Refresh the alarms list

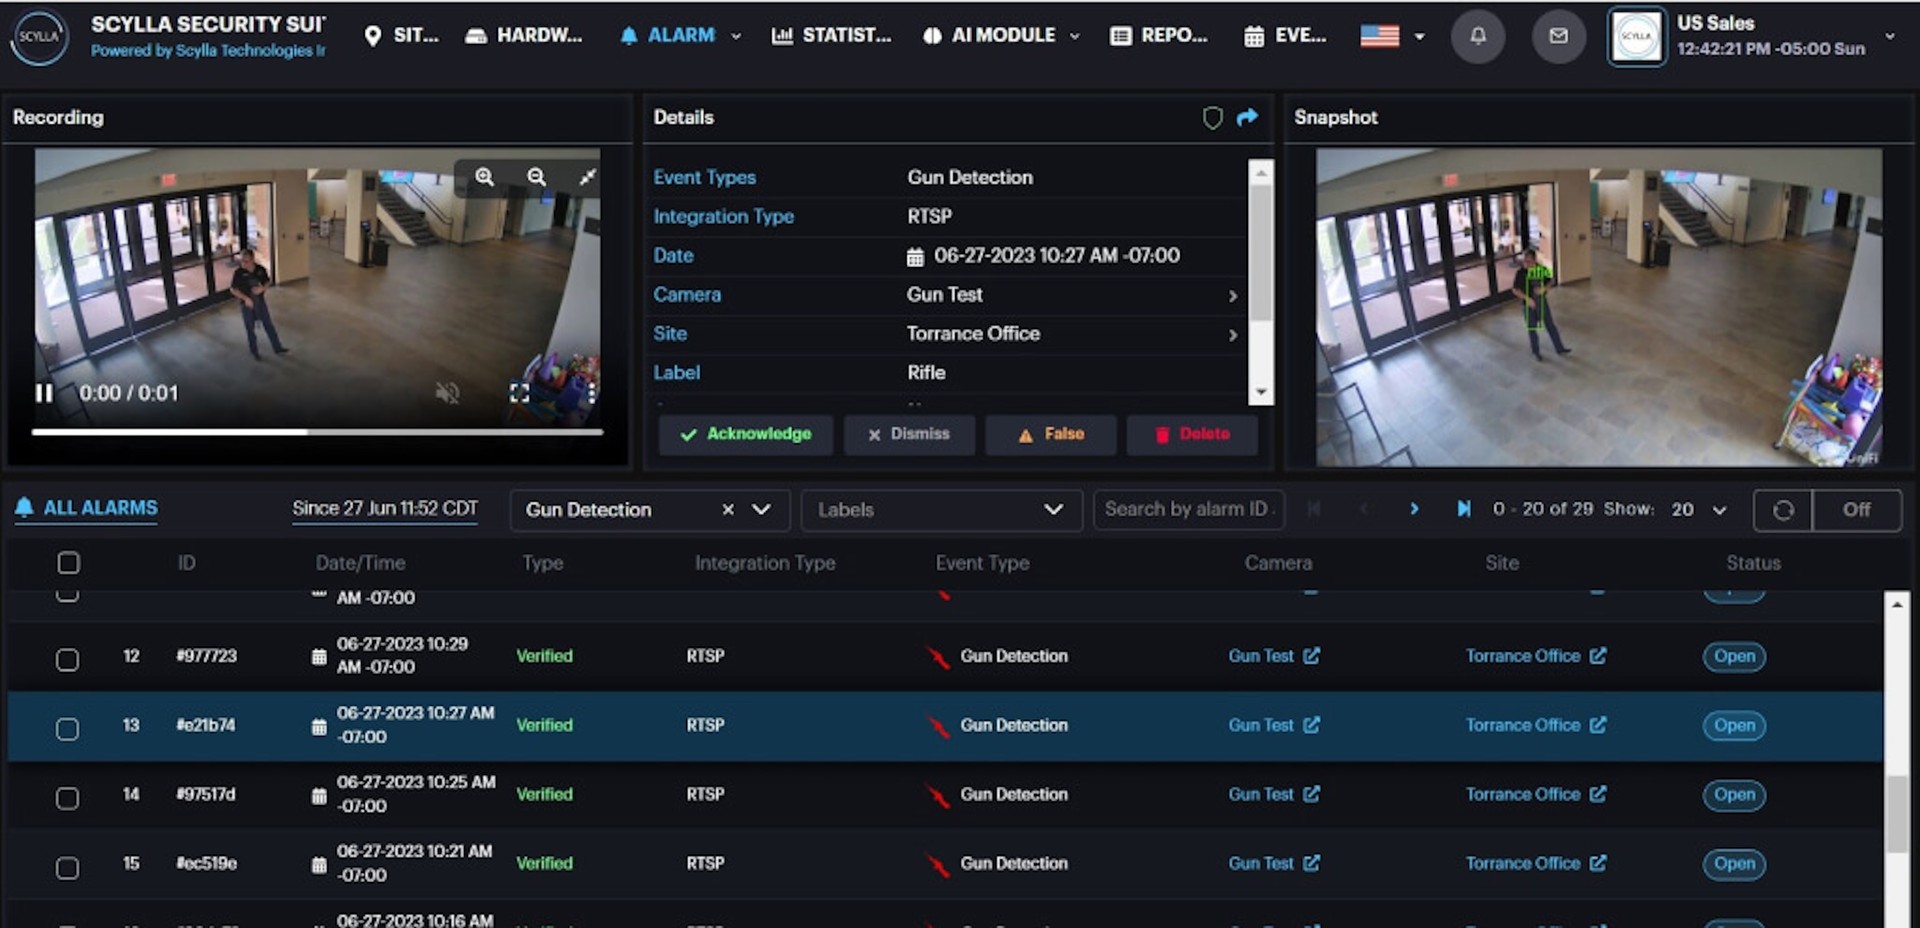click(1783, 510)
